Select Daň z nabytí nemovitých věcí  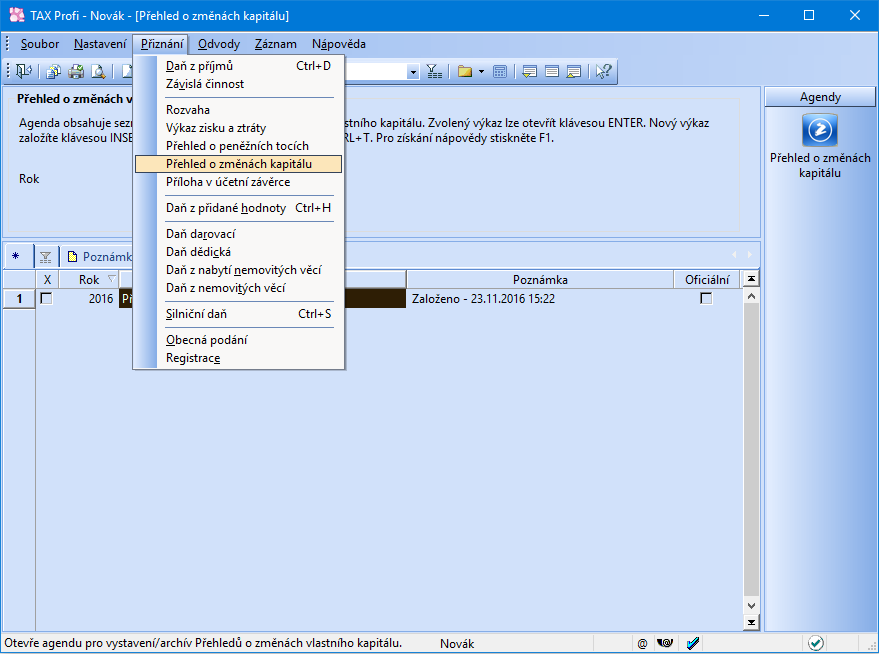point(239,270)
